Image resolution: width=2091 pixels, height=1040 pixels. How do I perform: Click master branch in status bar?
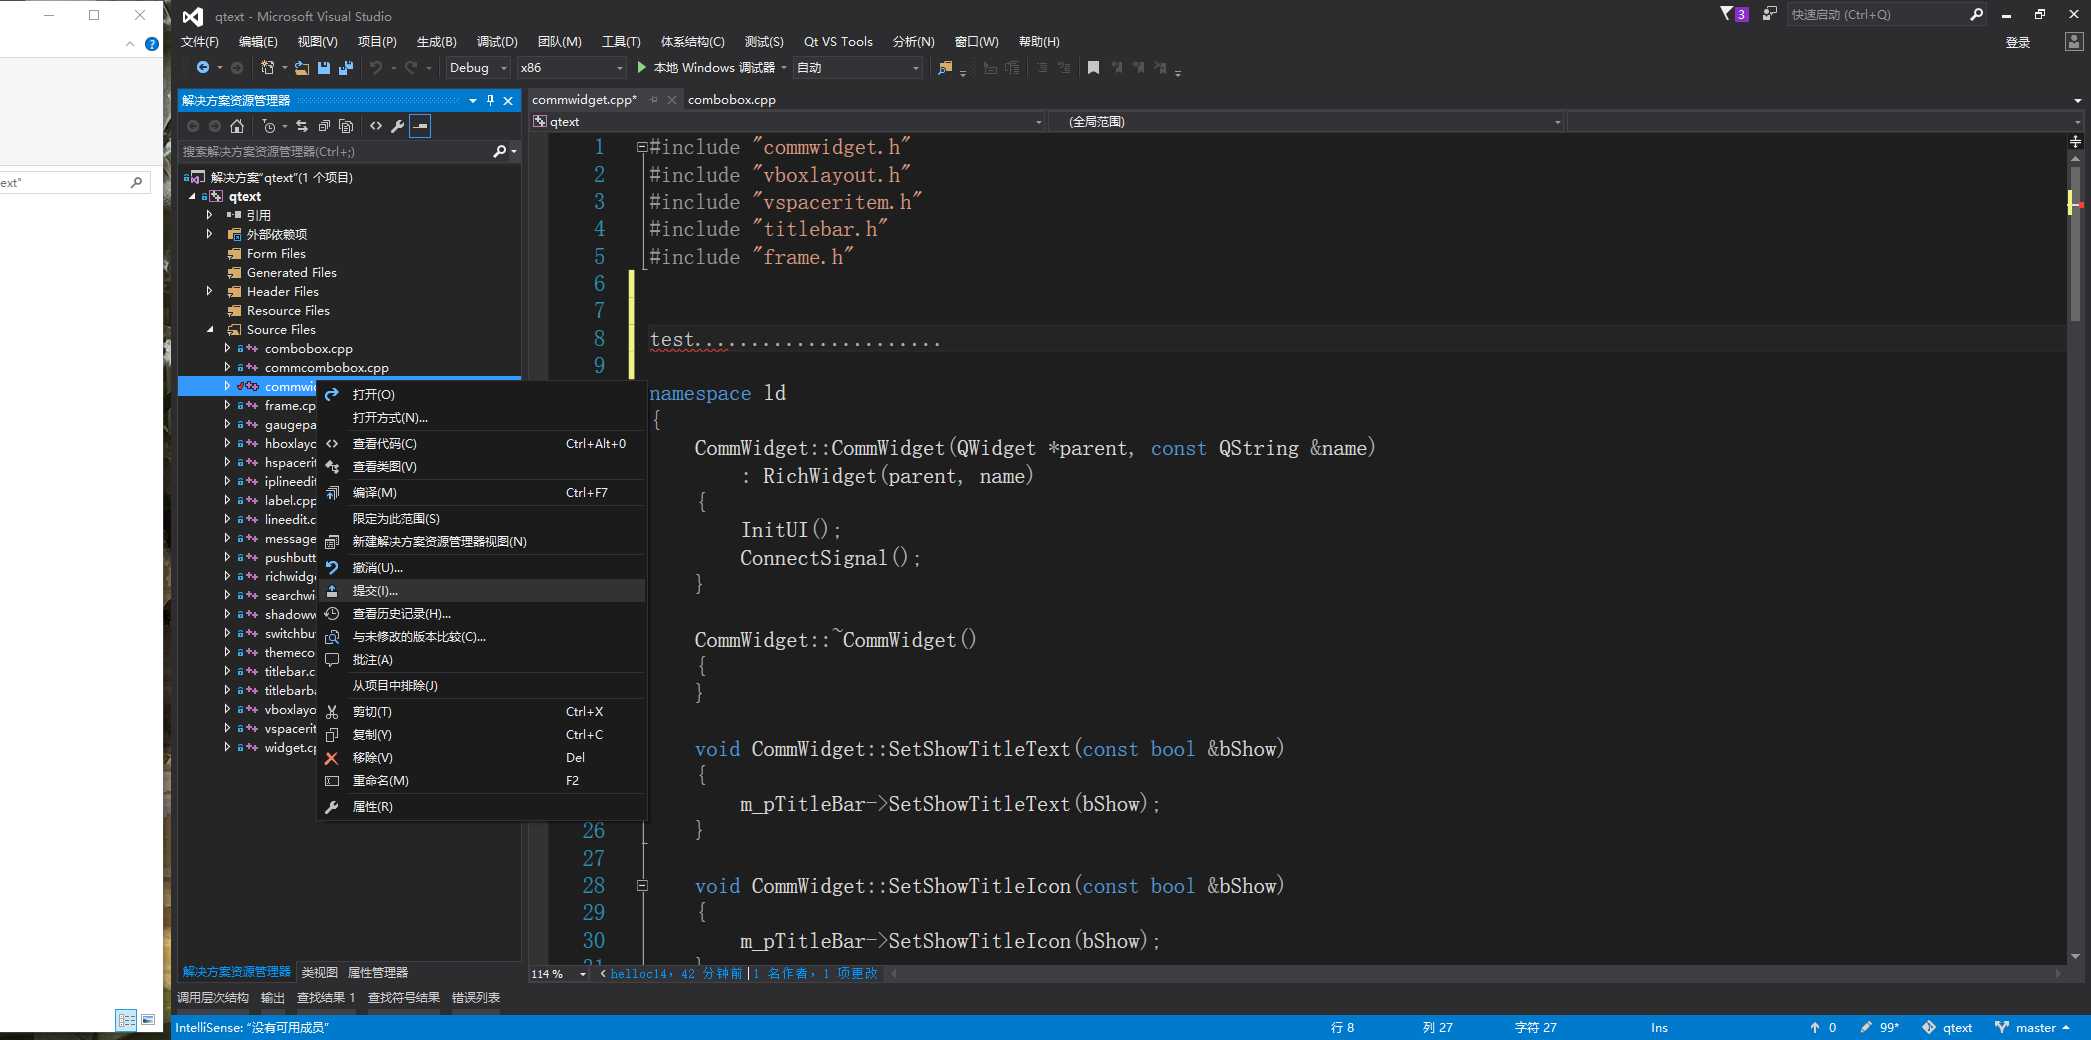(2032, 1028)
